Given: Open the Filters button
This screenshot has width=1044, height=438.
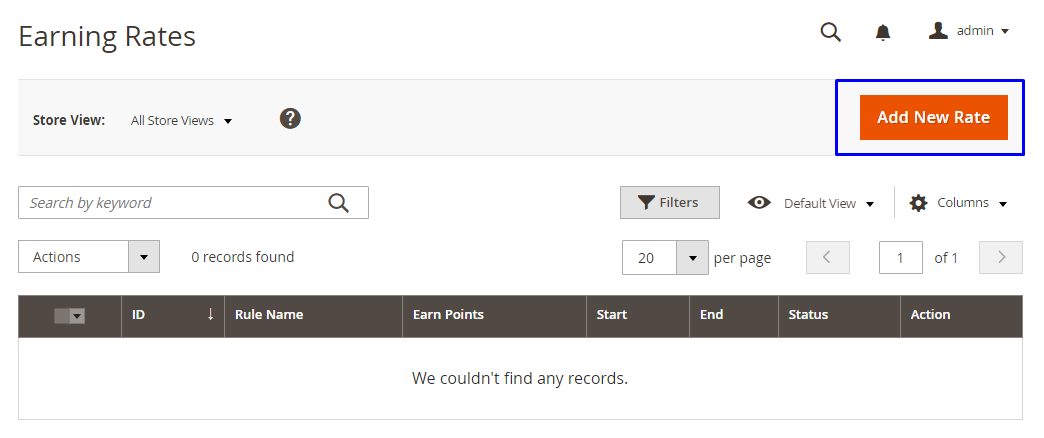Looking at the screenshot, I should click(669, 202).
